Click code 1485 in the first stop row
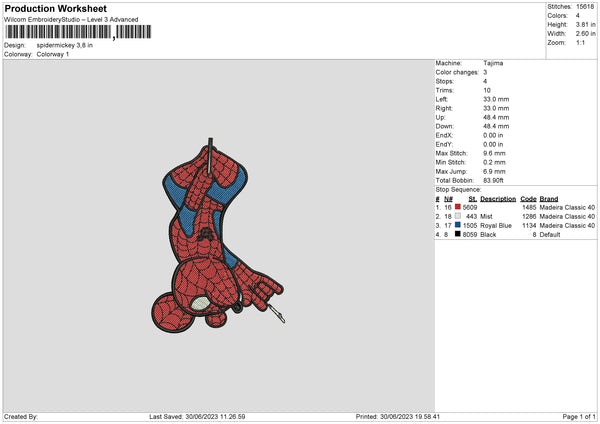The height and width of the screenshot is (424, 600). pyautogui.click(x=529, y=207)
